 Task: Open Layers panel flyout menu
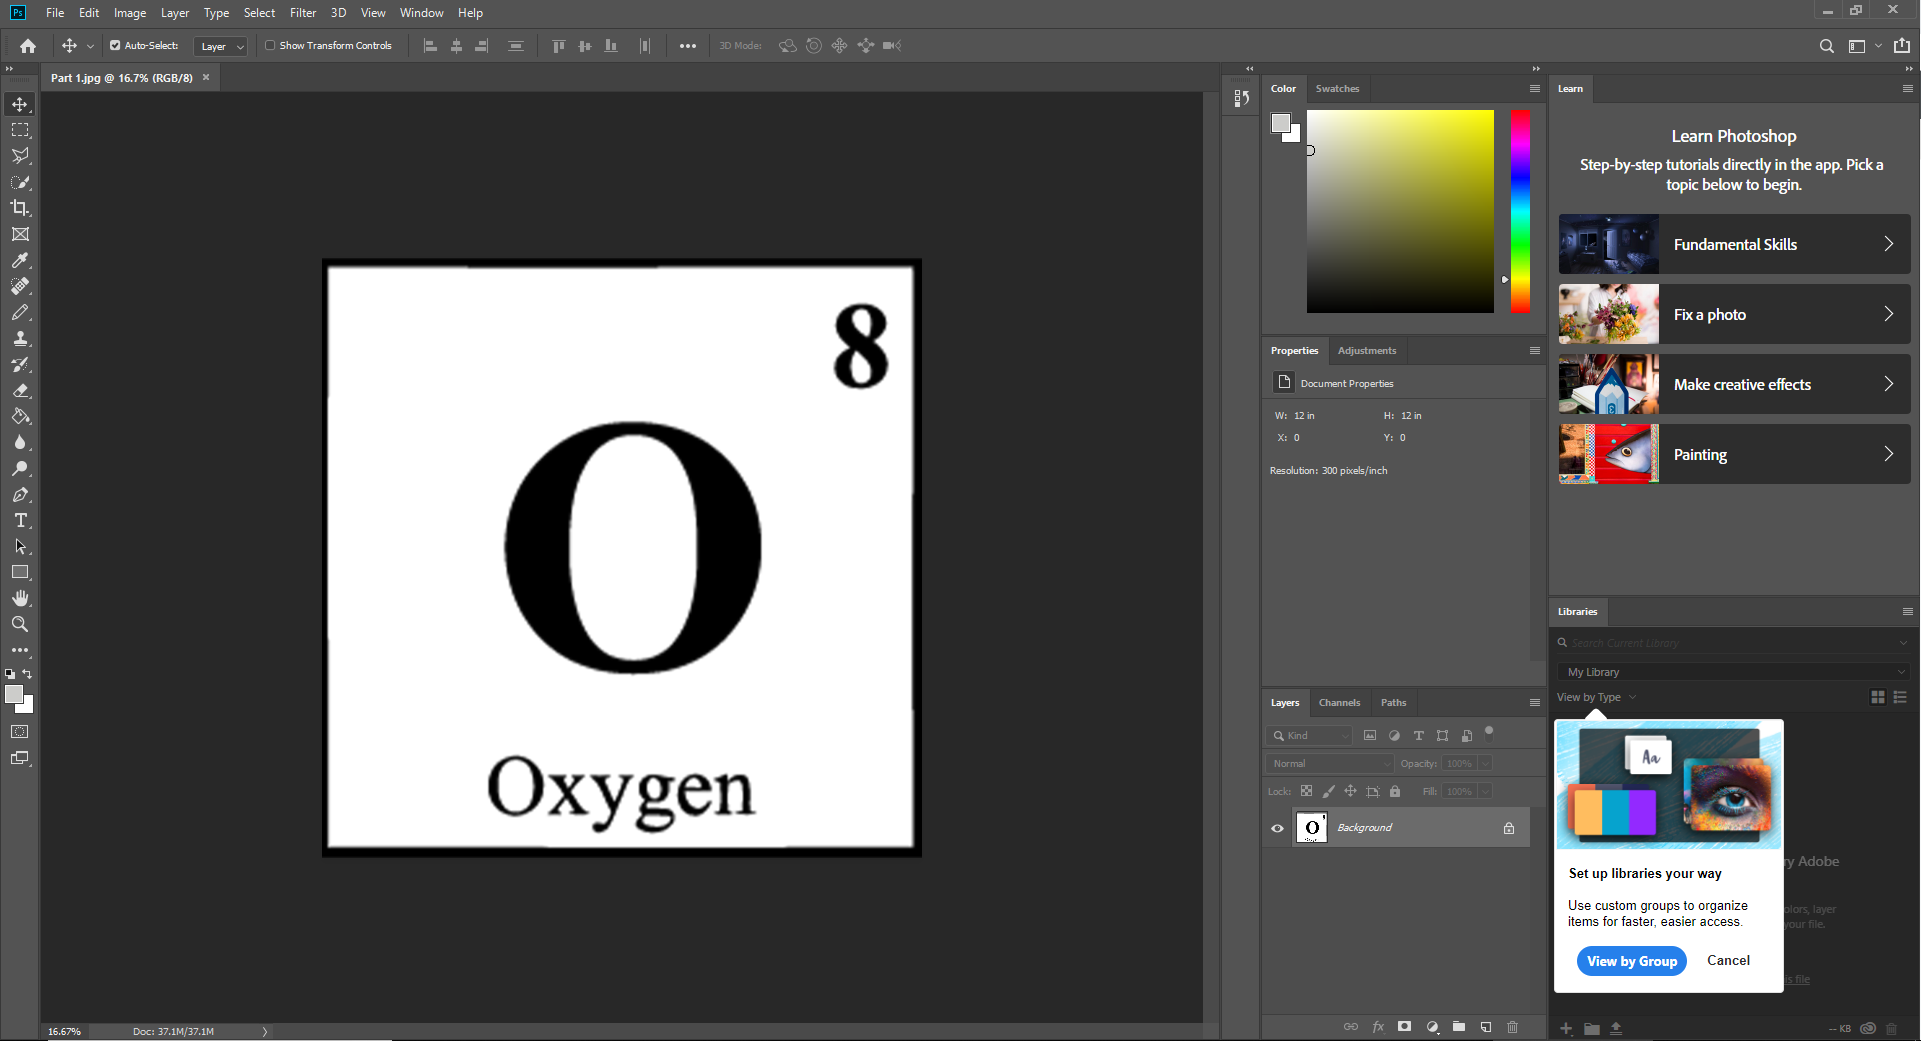1535,703
